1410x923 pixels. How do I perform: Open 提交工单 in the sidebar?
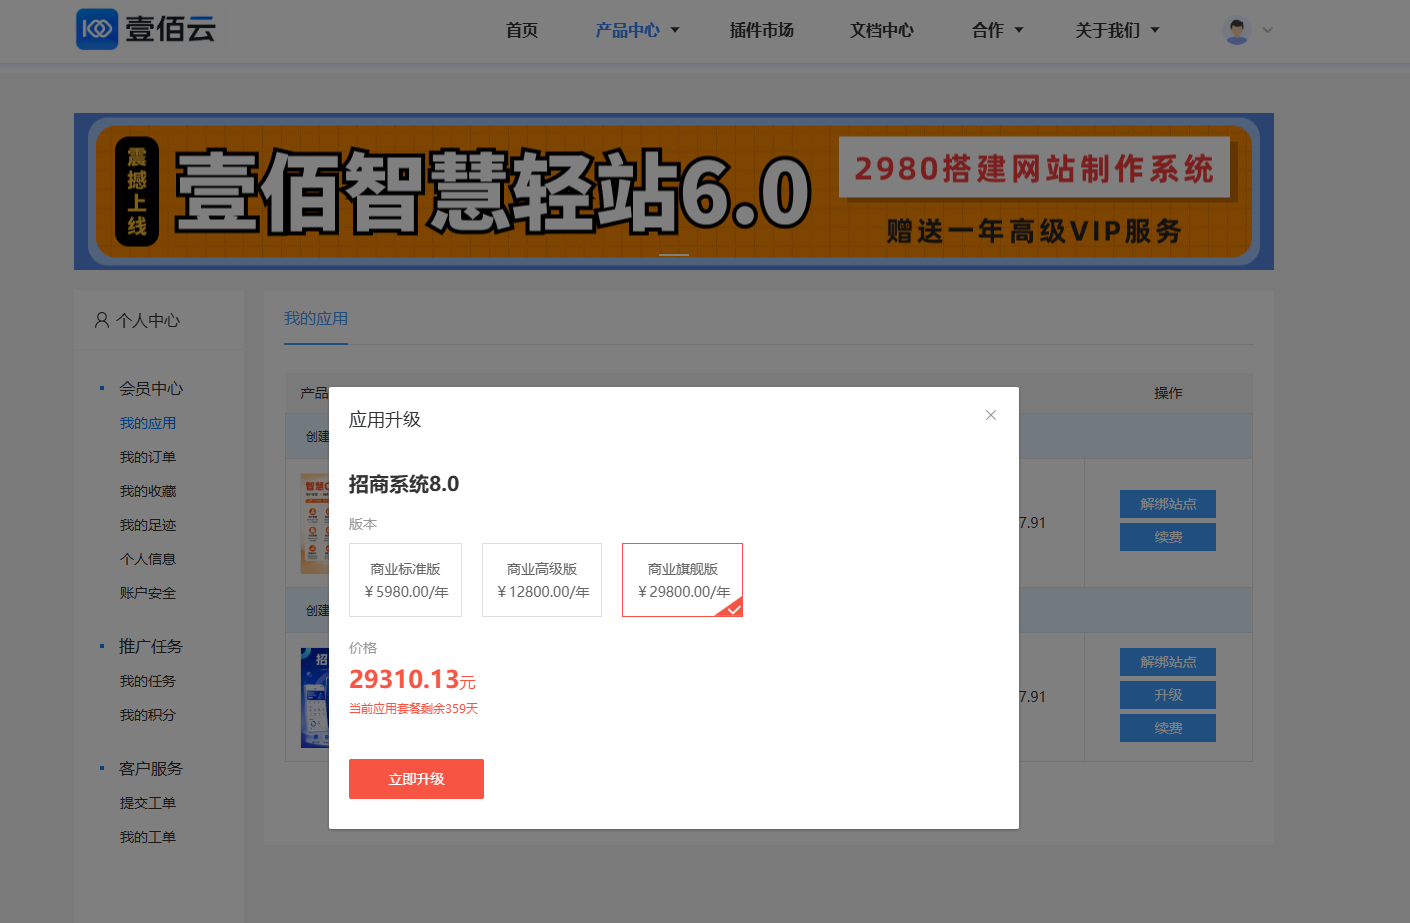tap(148, 803)
